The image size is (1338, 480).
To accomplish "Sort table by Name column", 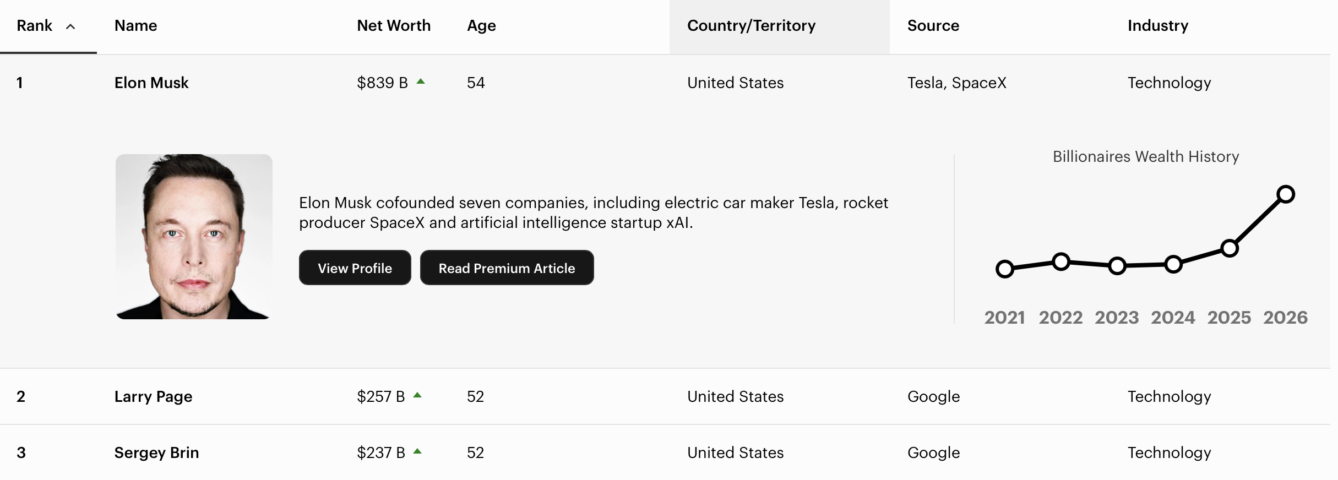I will (136, 26).
